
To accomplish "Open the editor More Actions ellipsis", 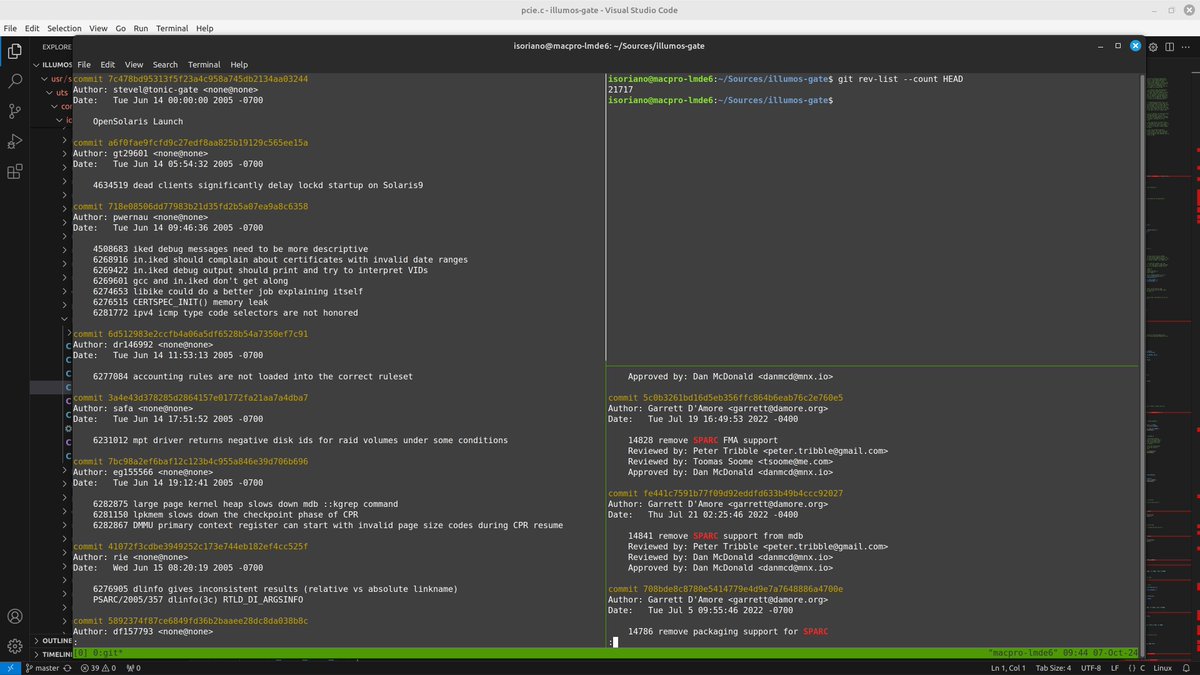I will (1185, 46).
